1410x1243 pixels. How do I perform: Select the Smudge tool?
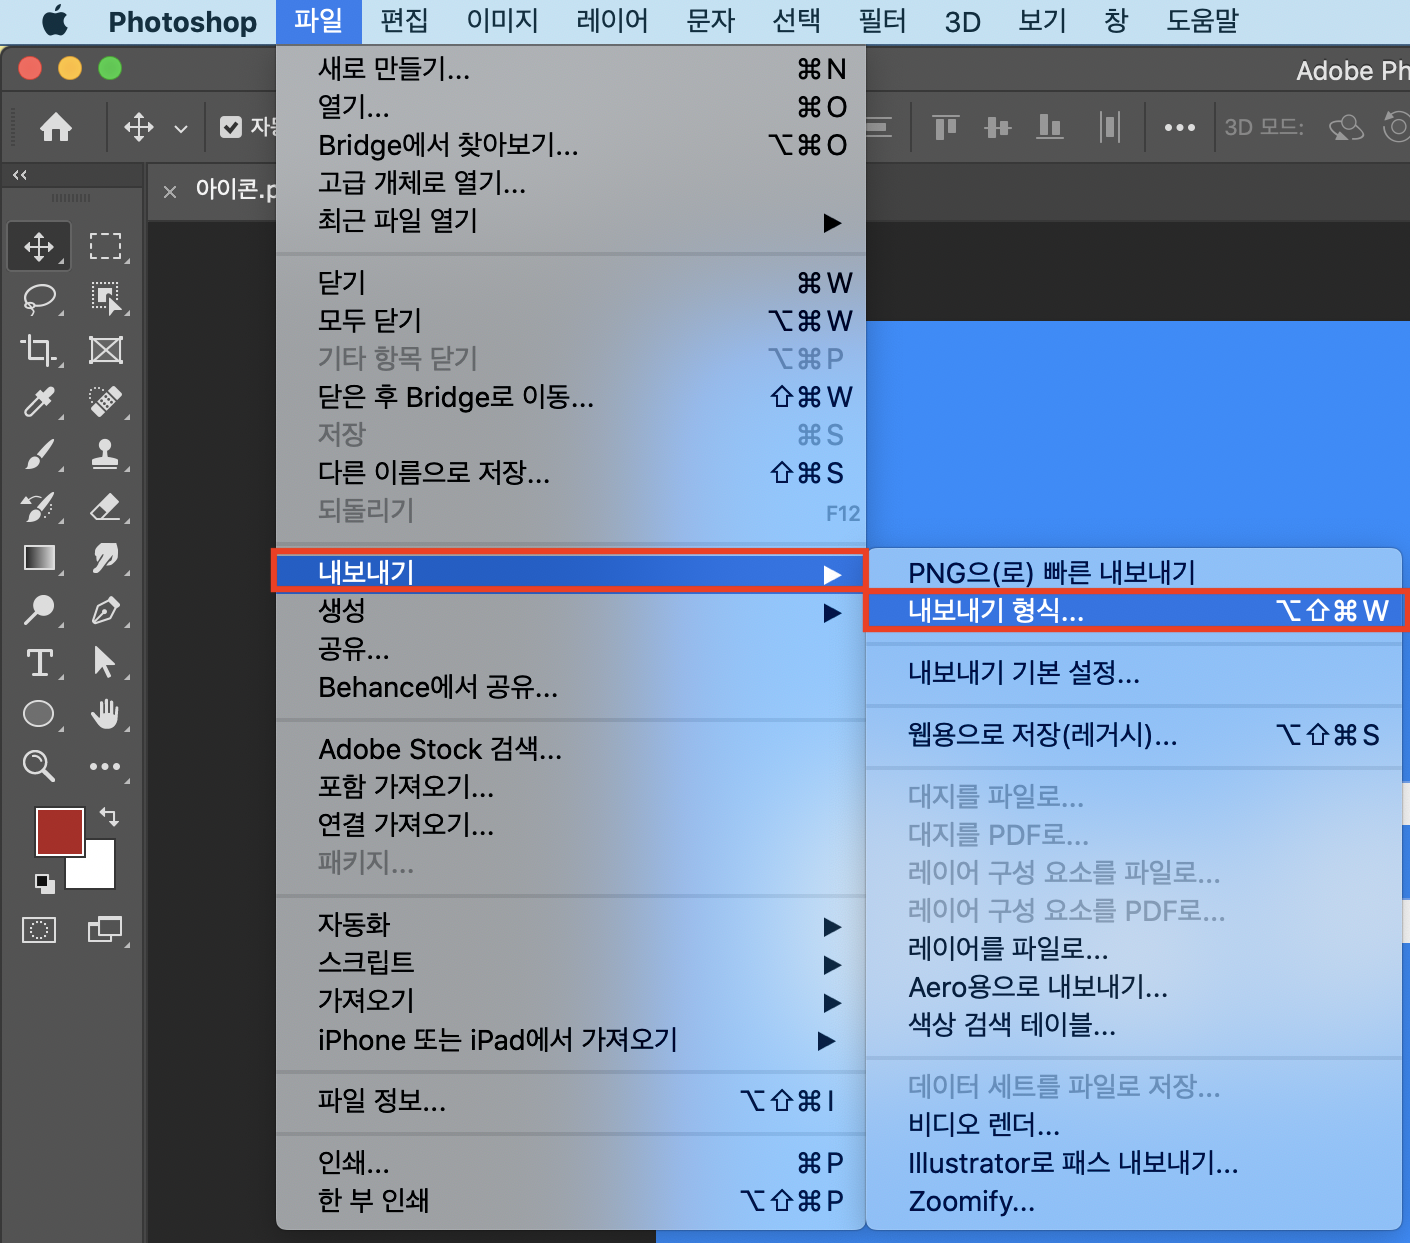(x=105, y=558)
